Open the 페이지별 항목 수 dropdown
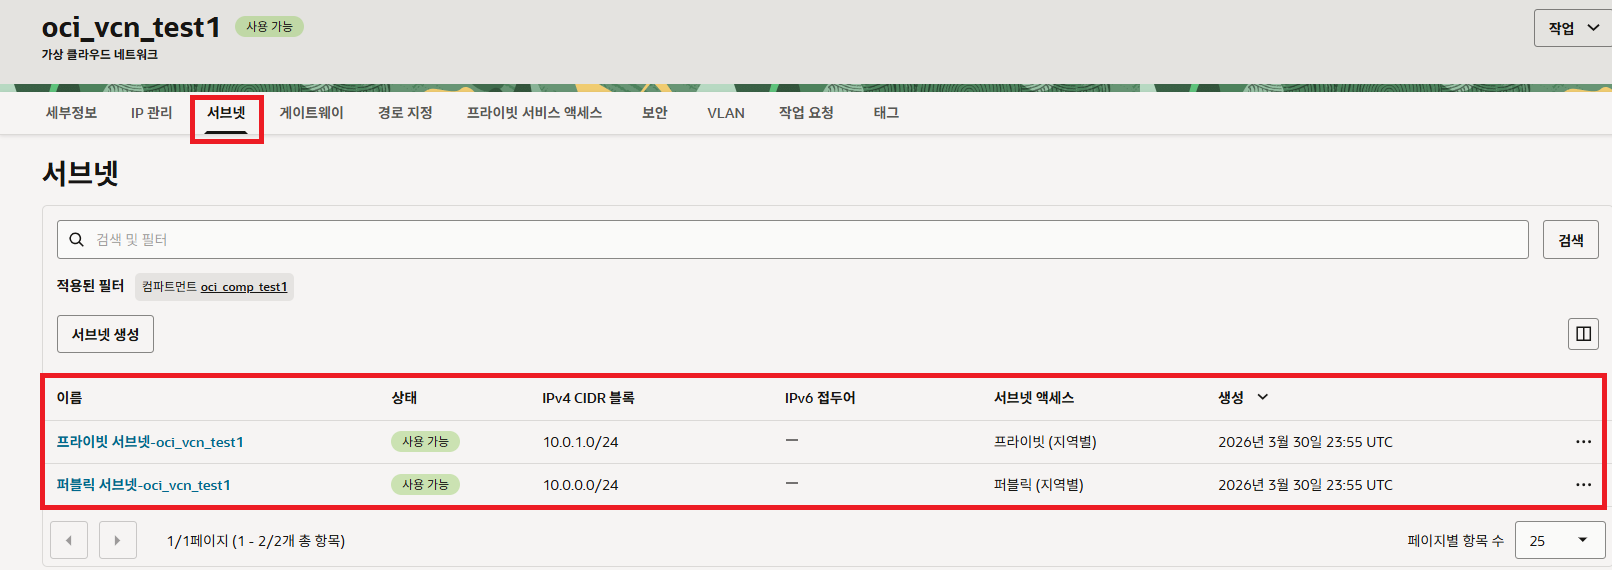Image resolution: width=1612 pixels, height=570 pixels. point(1559,540)
